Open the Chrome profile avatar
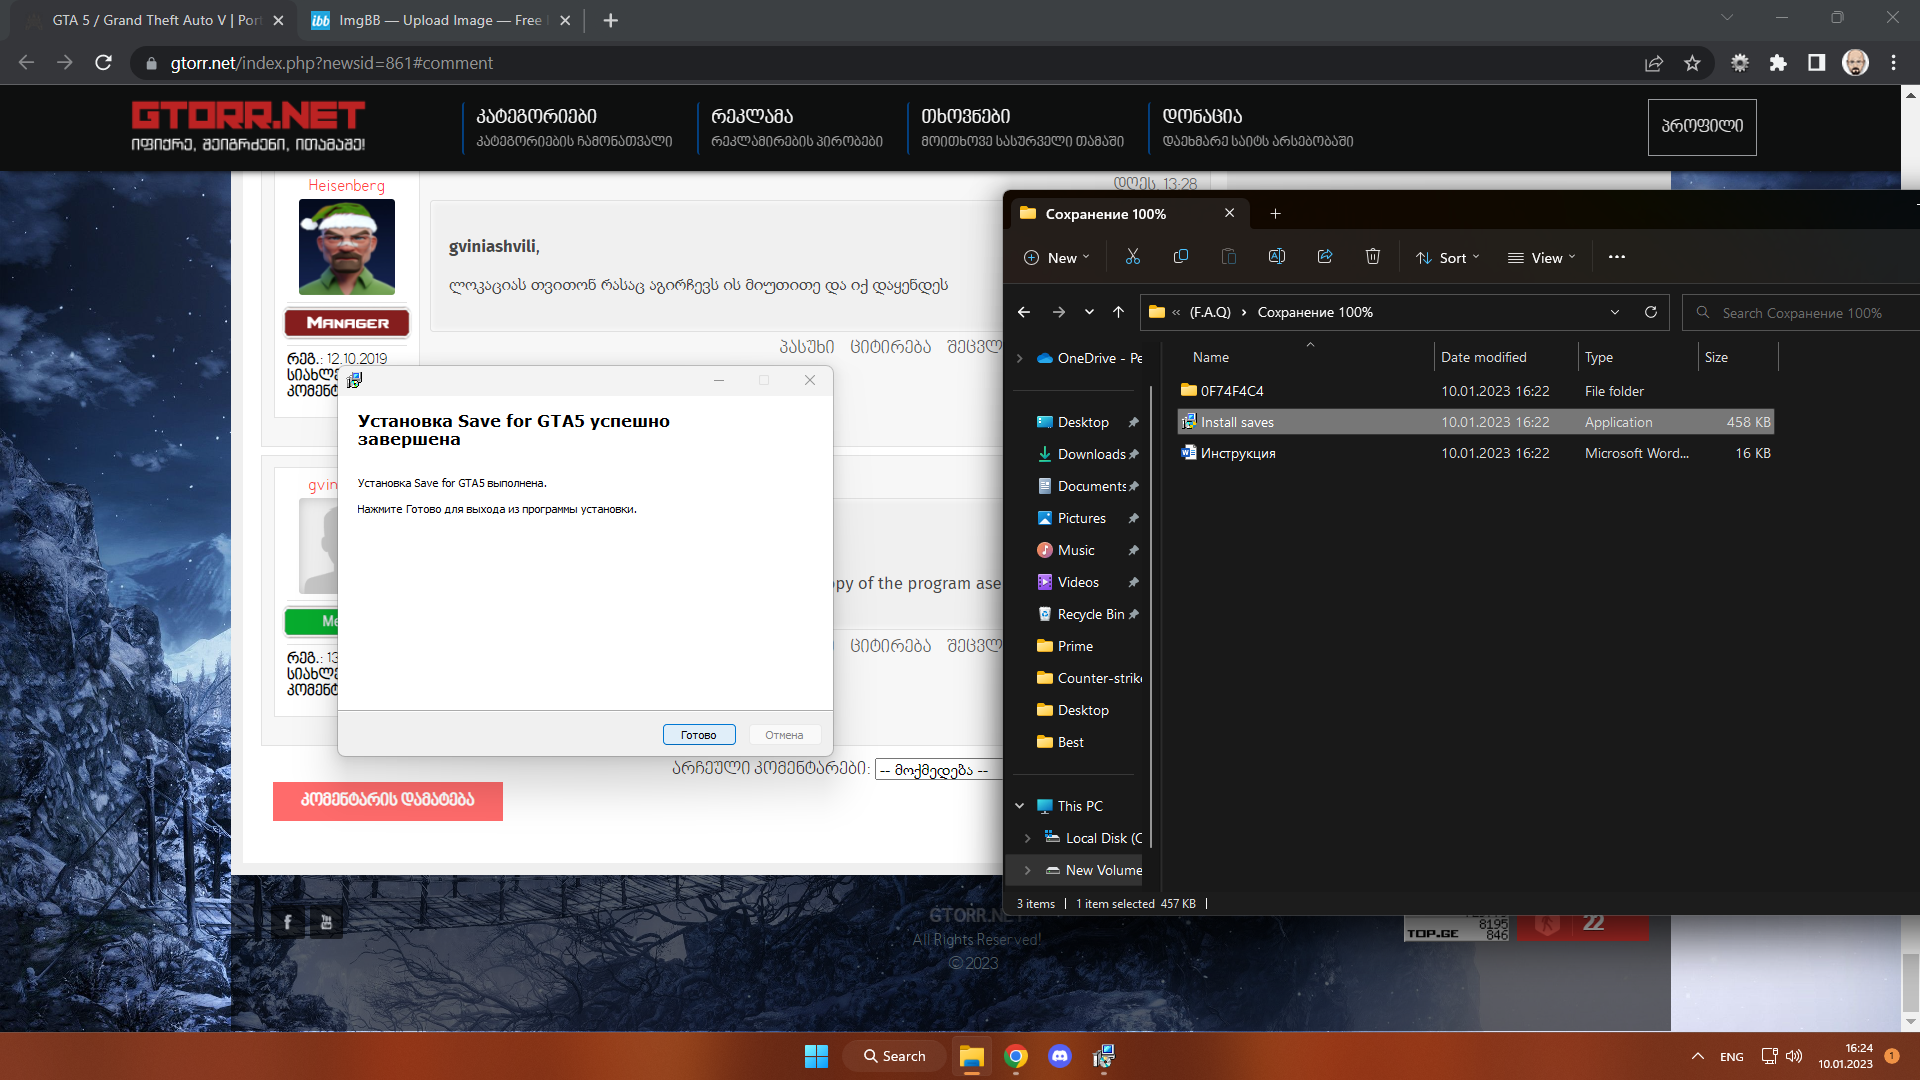This screenshot has height=1080, width=1920. point(1855,63)
